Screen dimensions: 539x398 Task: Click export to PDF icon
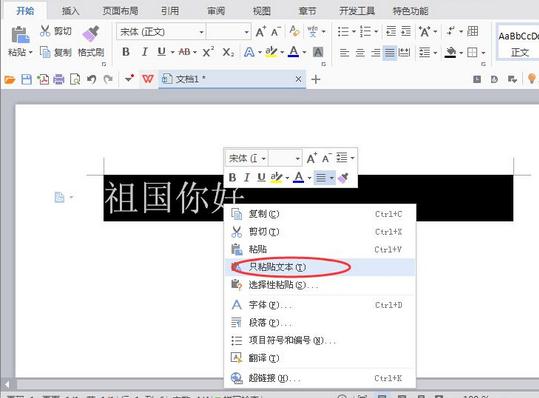click(x=43, y=79)
